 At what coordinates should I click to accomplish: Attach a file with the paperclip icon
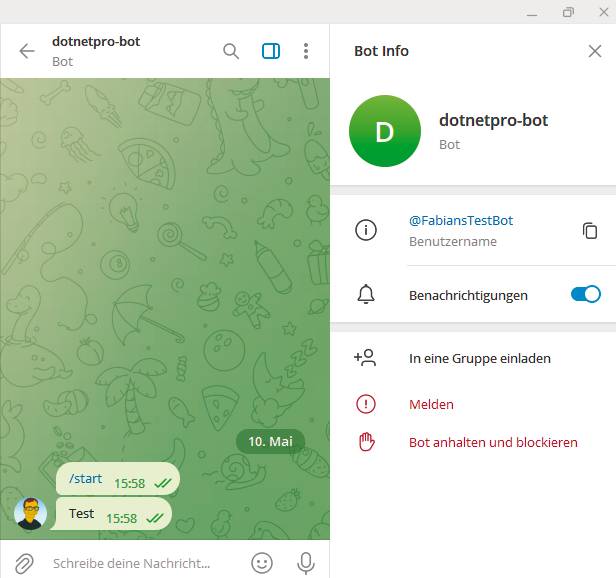pos(24,563)
